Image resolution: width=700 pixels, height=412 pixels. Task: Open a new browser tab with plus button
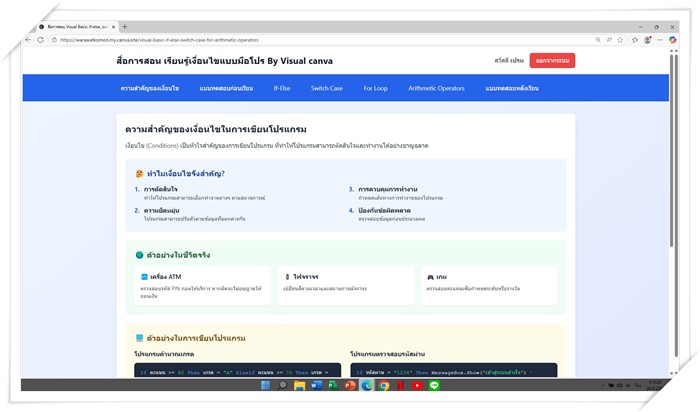124,27
